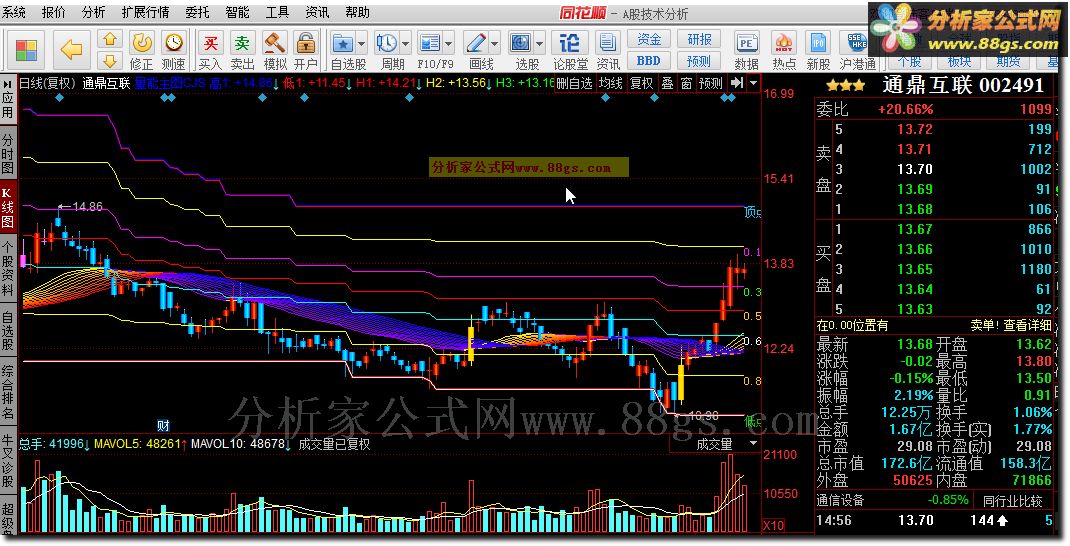Click the up arrow page icon

[x=110, y=40]
